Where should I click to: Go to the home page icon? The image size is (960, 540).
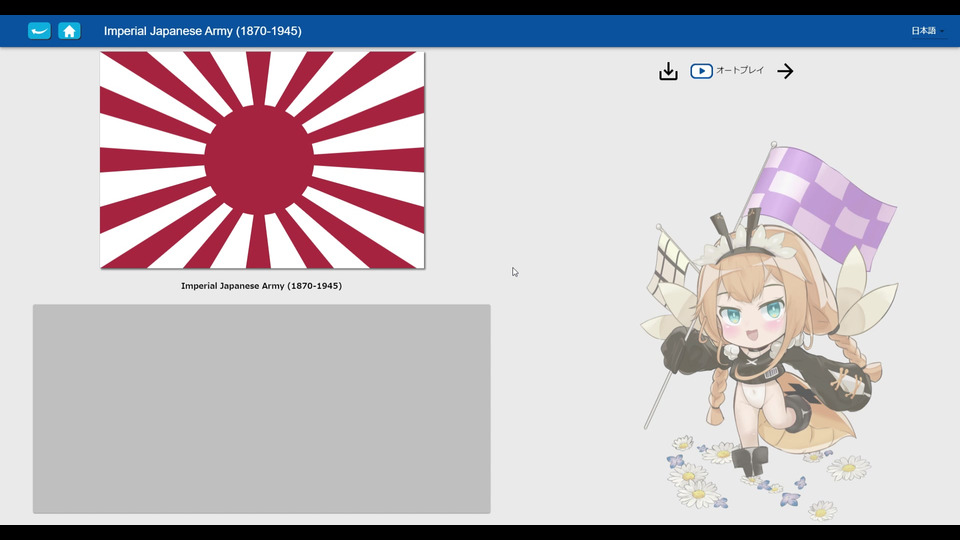tap(69, 31)
